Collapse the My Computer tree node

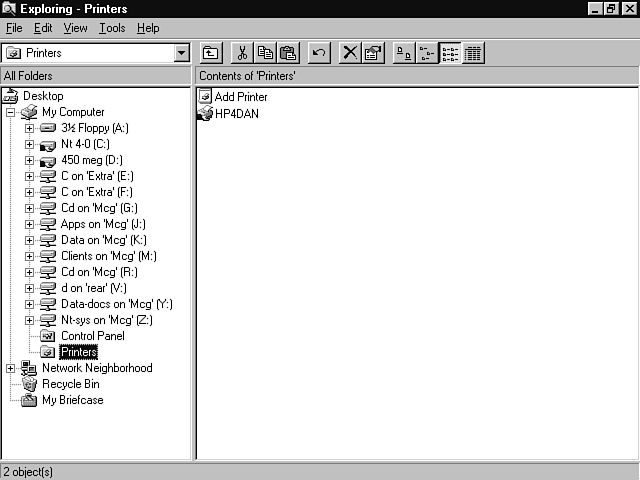click(x=10, y=112)
